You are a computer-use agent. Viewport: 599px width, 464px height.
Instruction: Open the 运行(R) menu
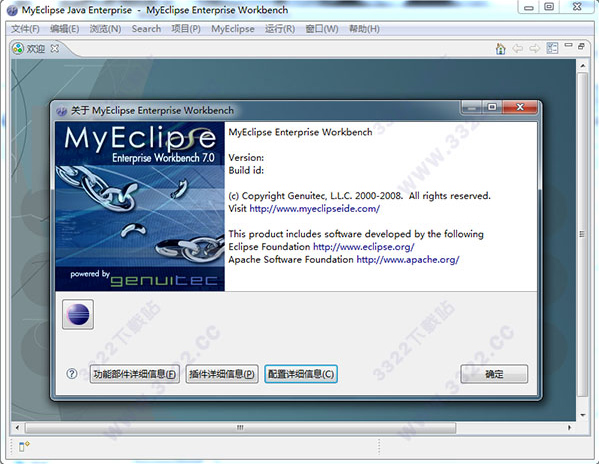280,29
